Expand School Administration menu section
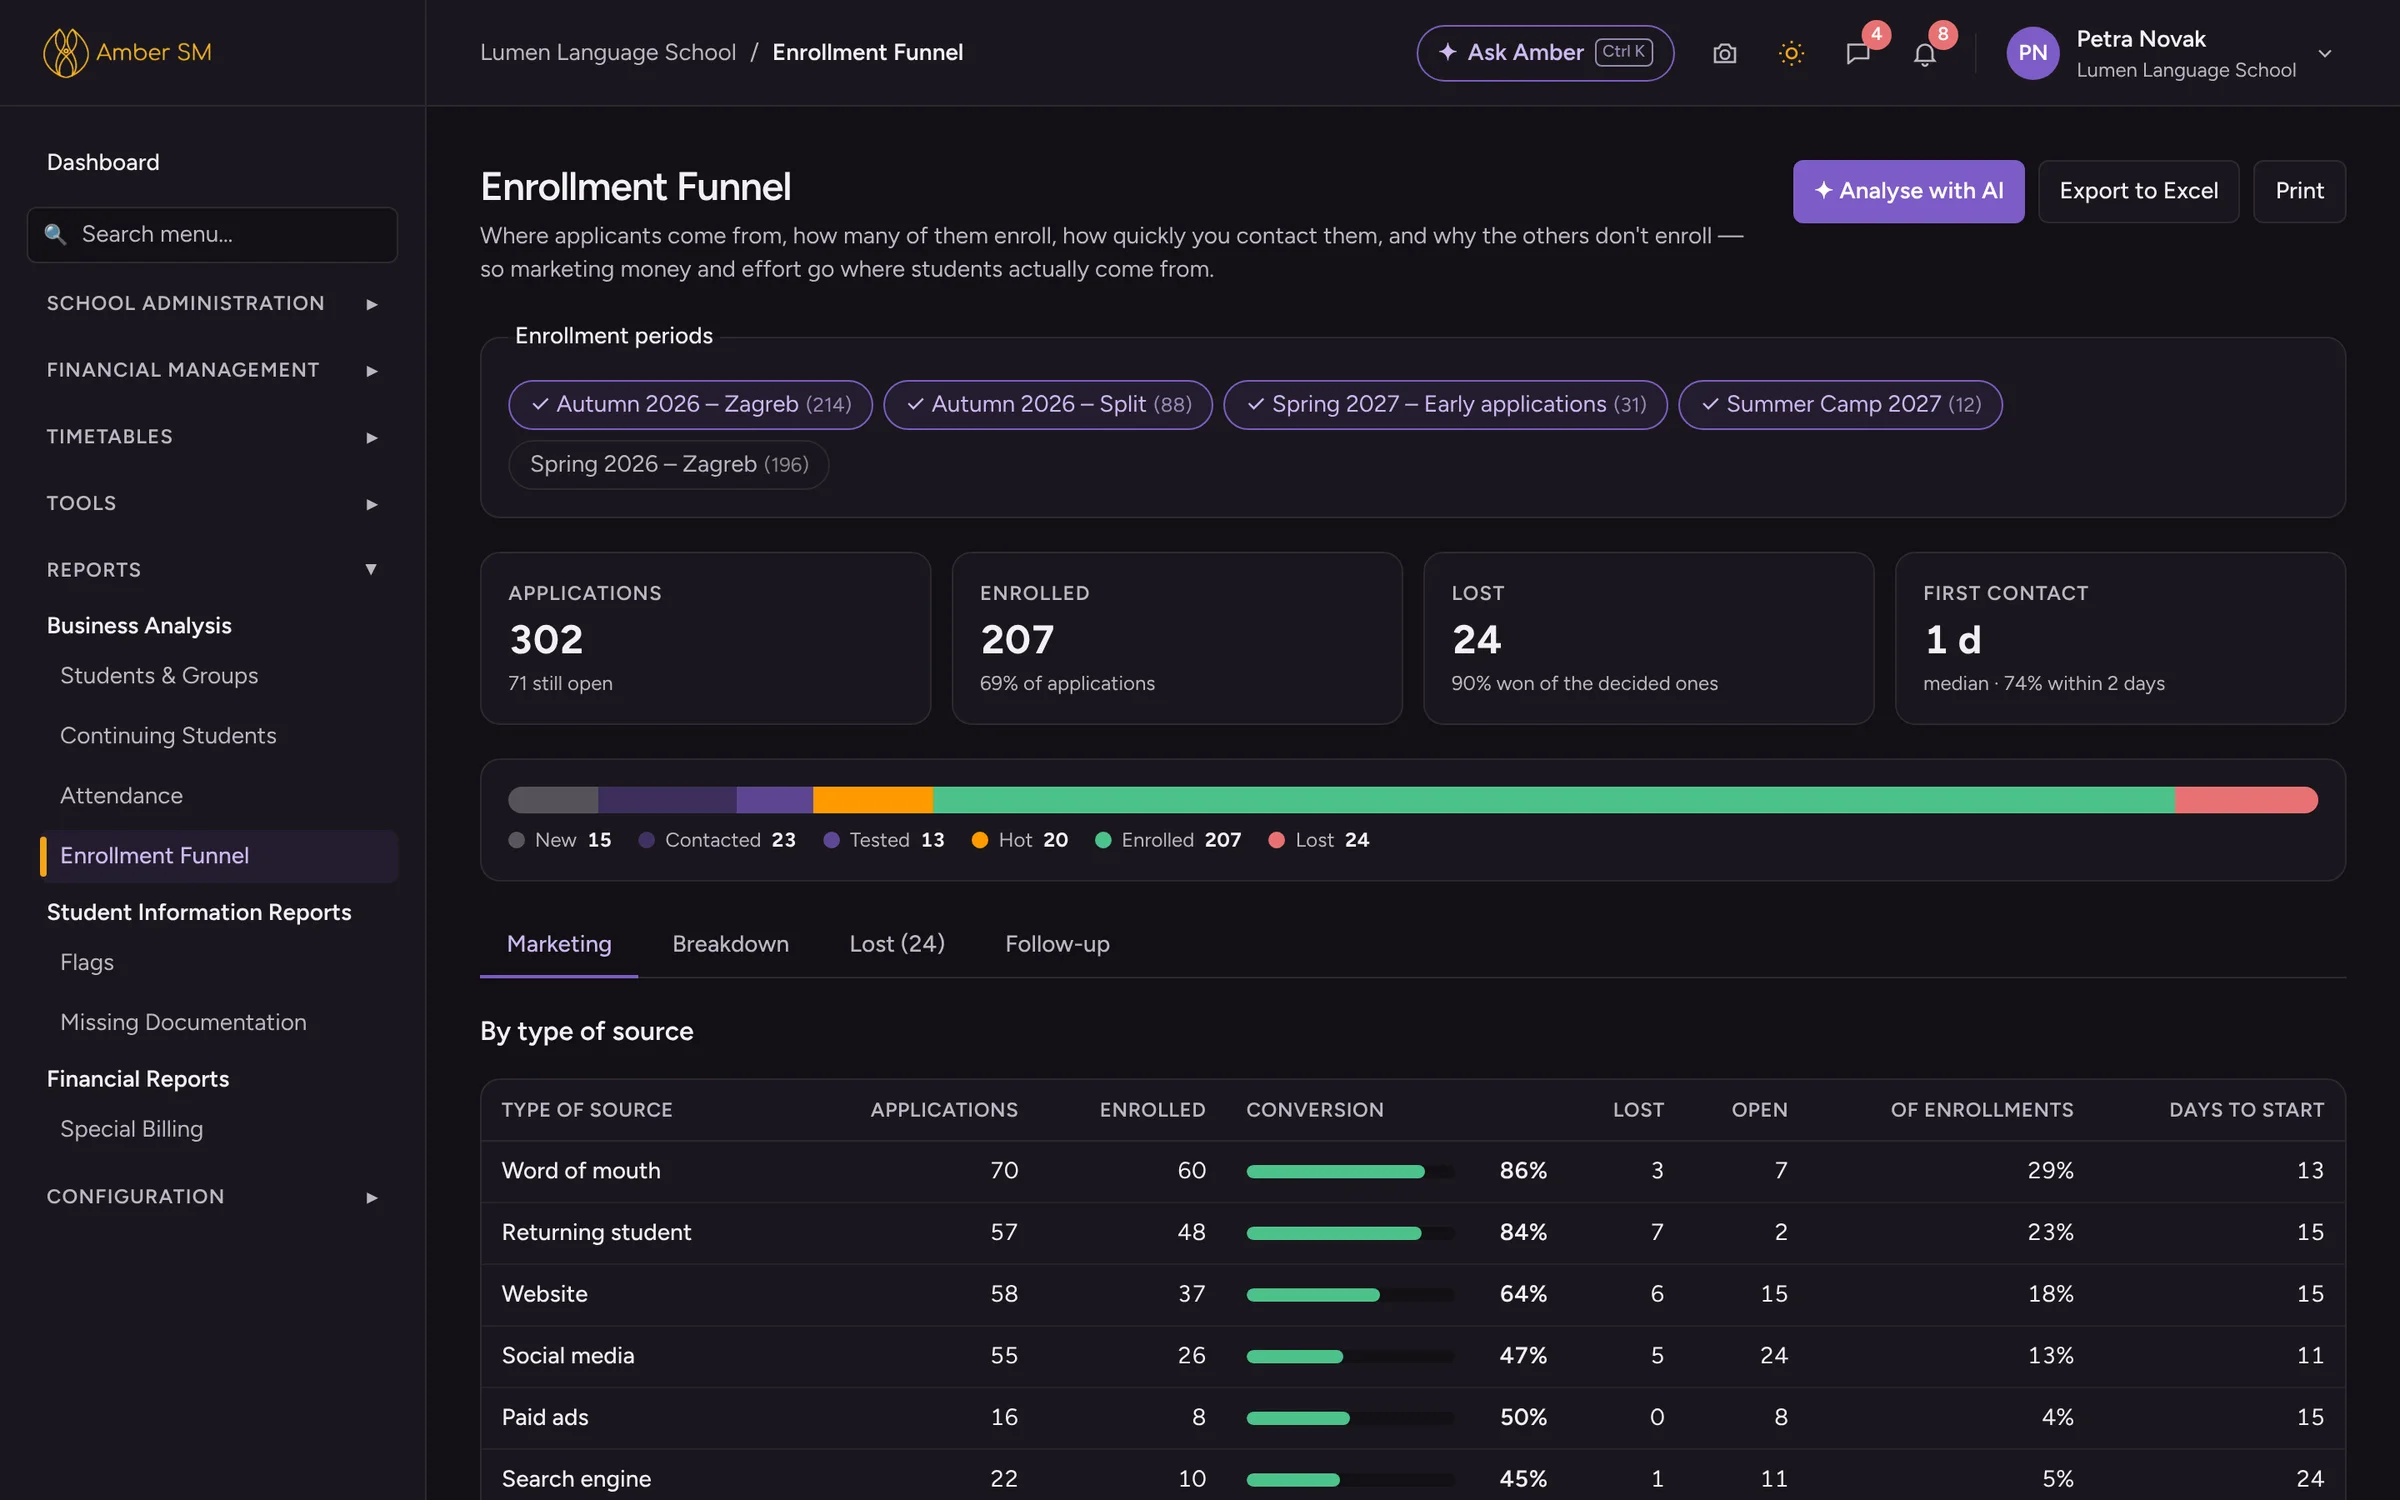This screenshot has width=2400, height=1500. 212,303
